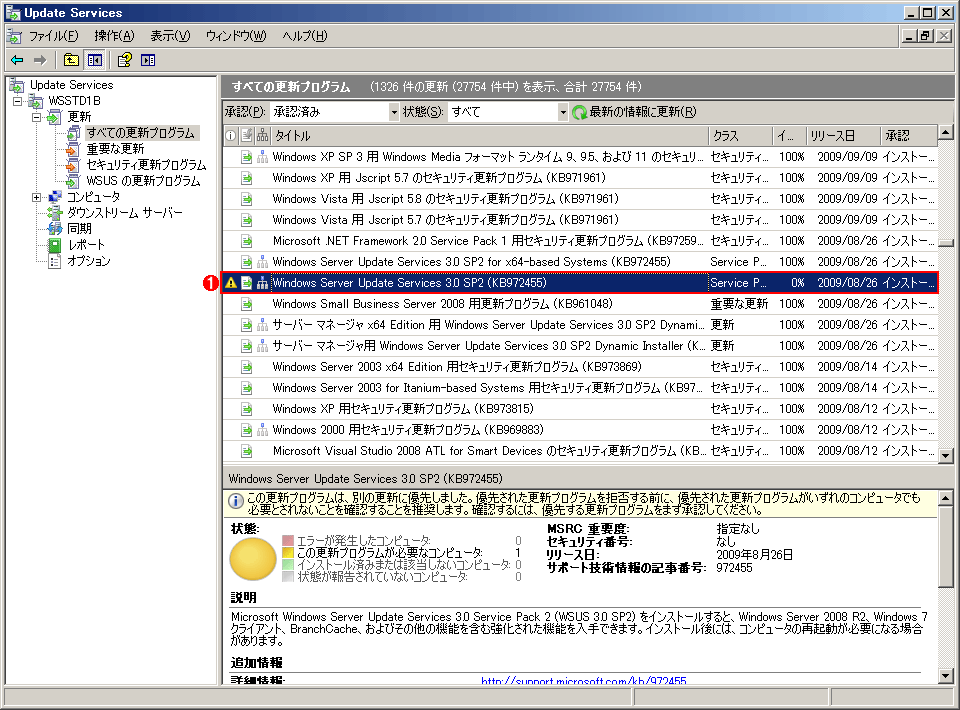Sort by the タイトル column header
Image resolution: width=960 pixels, height=710 pixels.
coord(490,135)
